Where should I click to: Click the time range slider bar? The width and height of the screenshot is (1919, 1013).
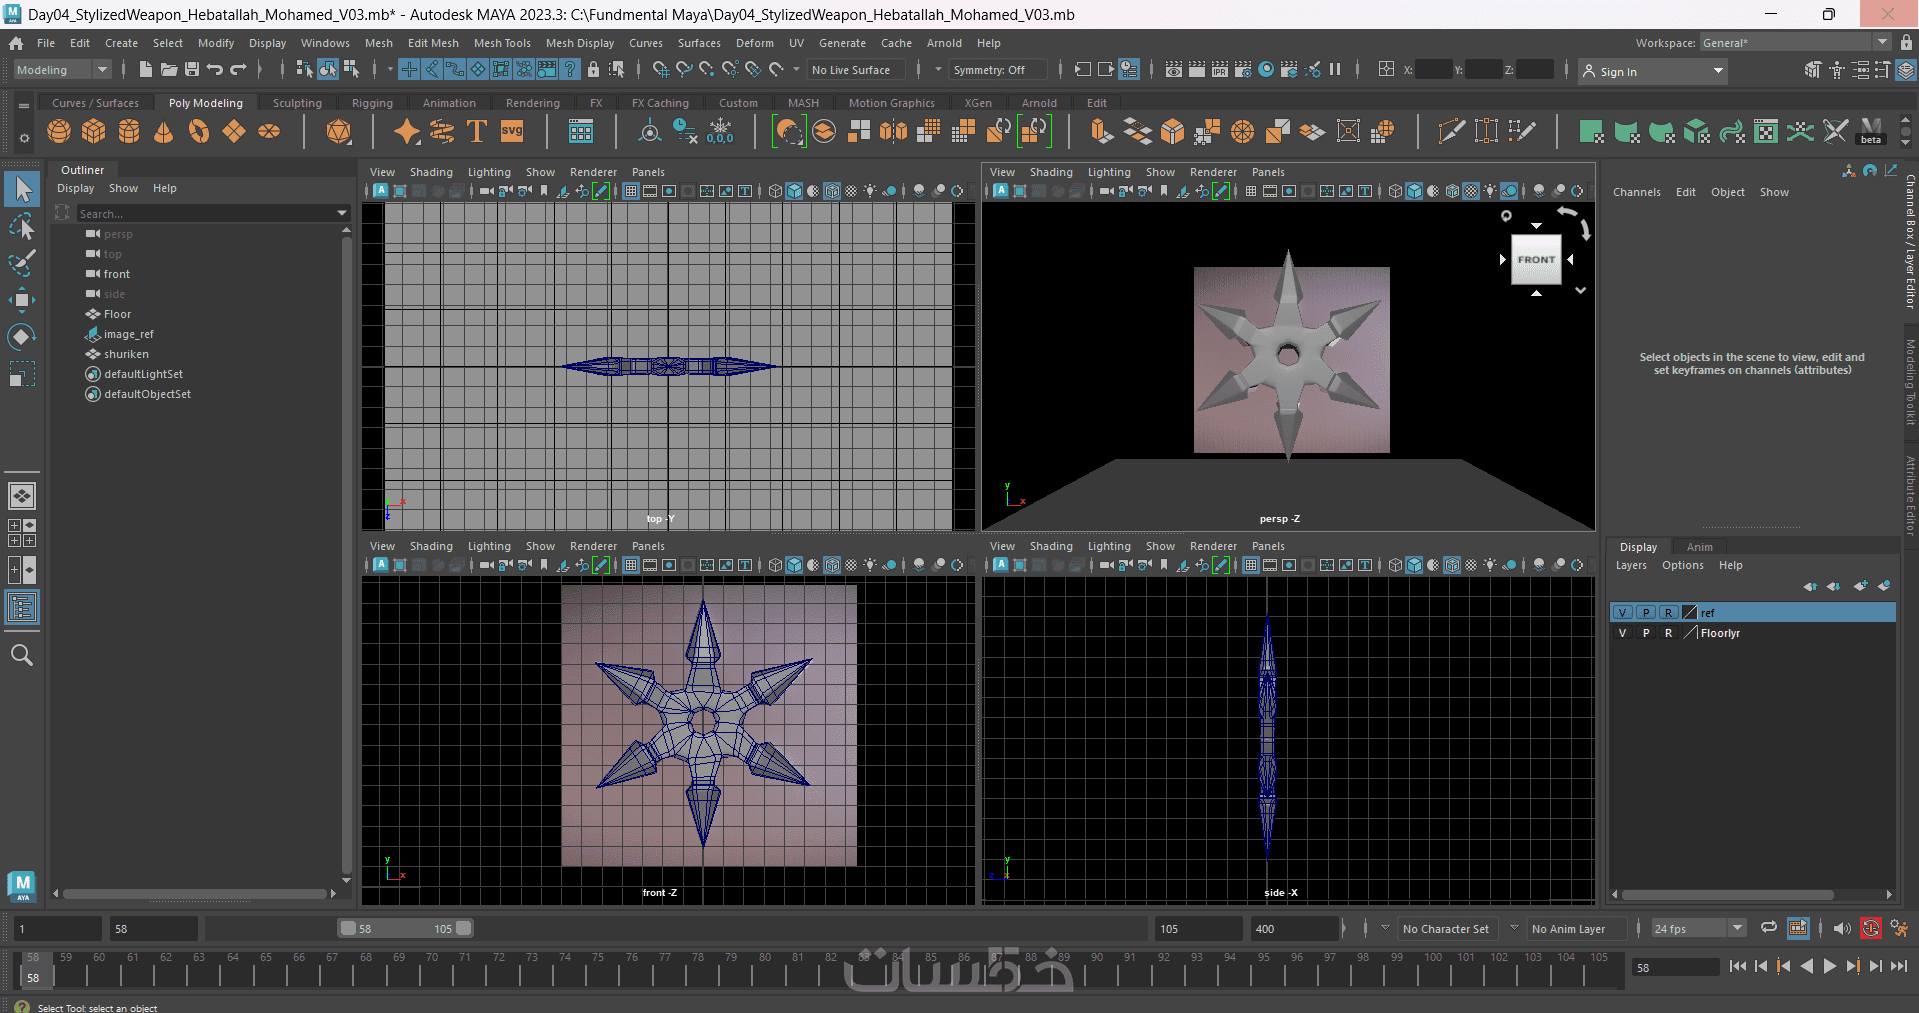click(404, 929)
